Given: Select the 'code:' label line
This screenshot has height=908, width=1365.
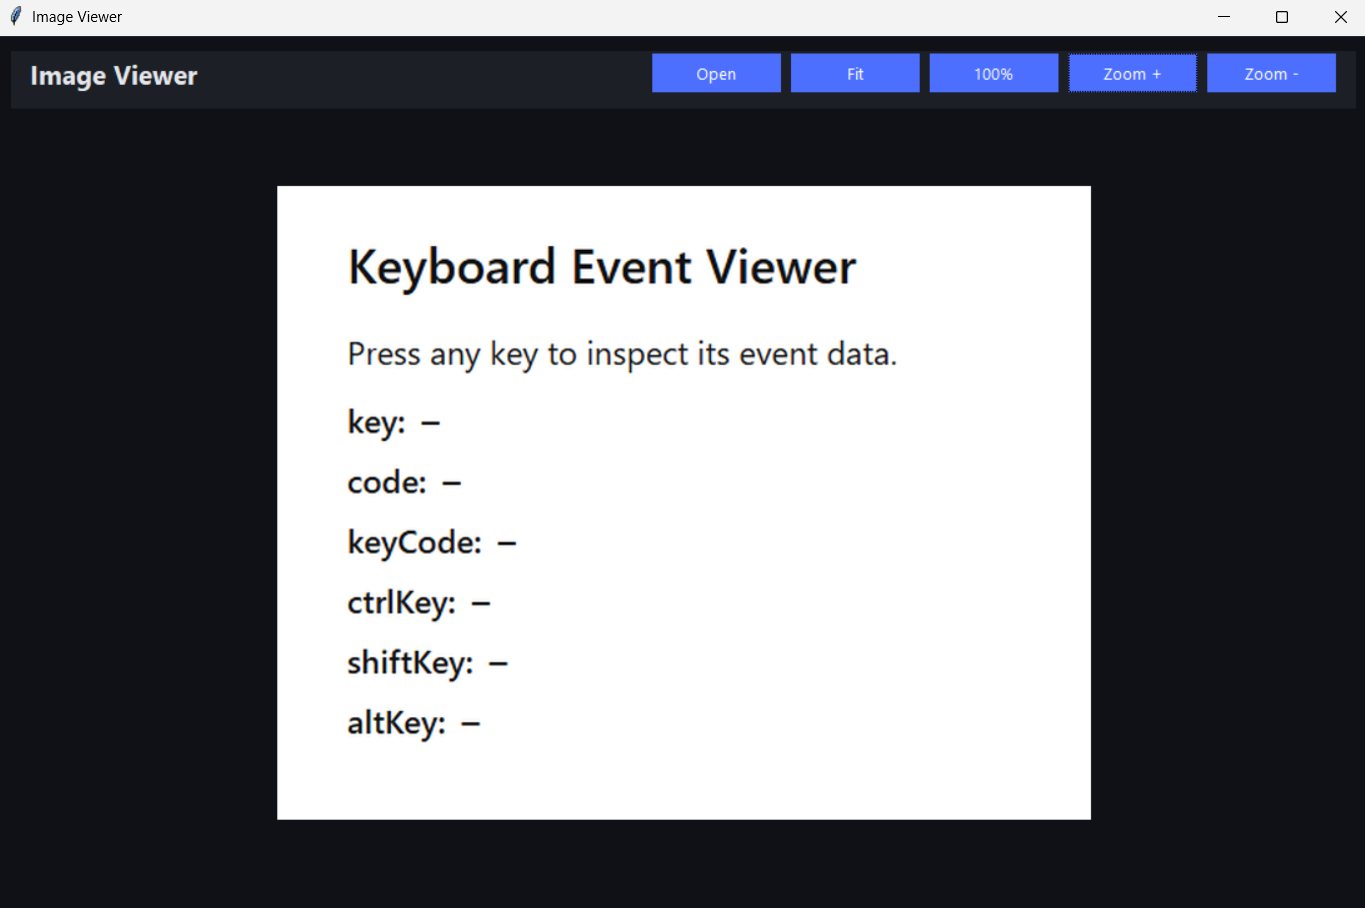Looking at the screenshot, I should 387,483.
